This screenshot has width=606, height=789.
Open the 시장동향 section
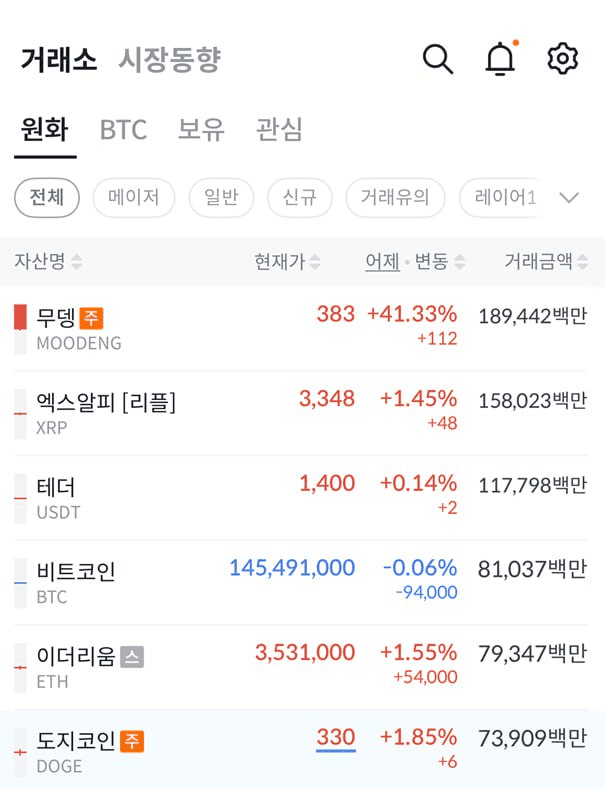point(170,59)
